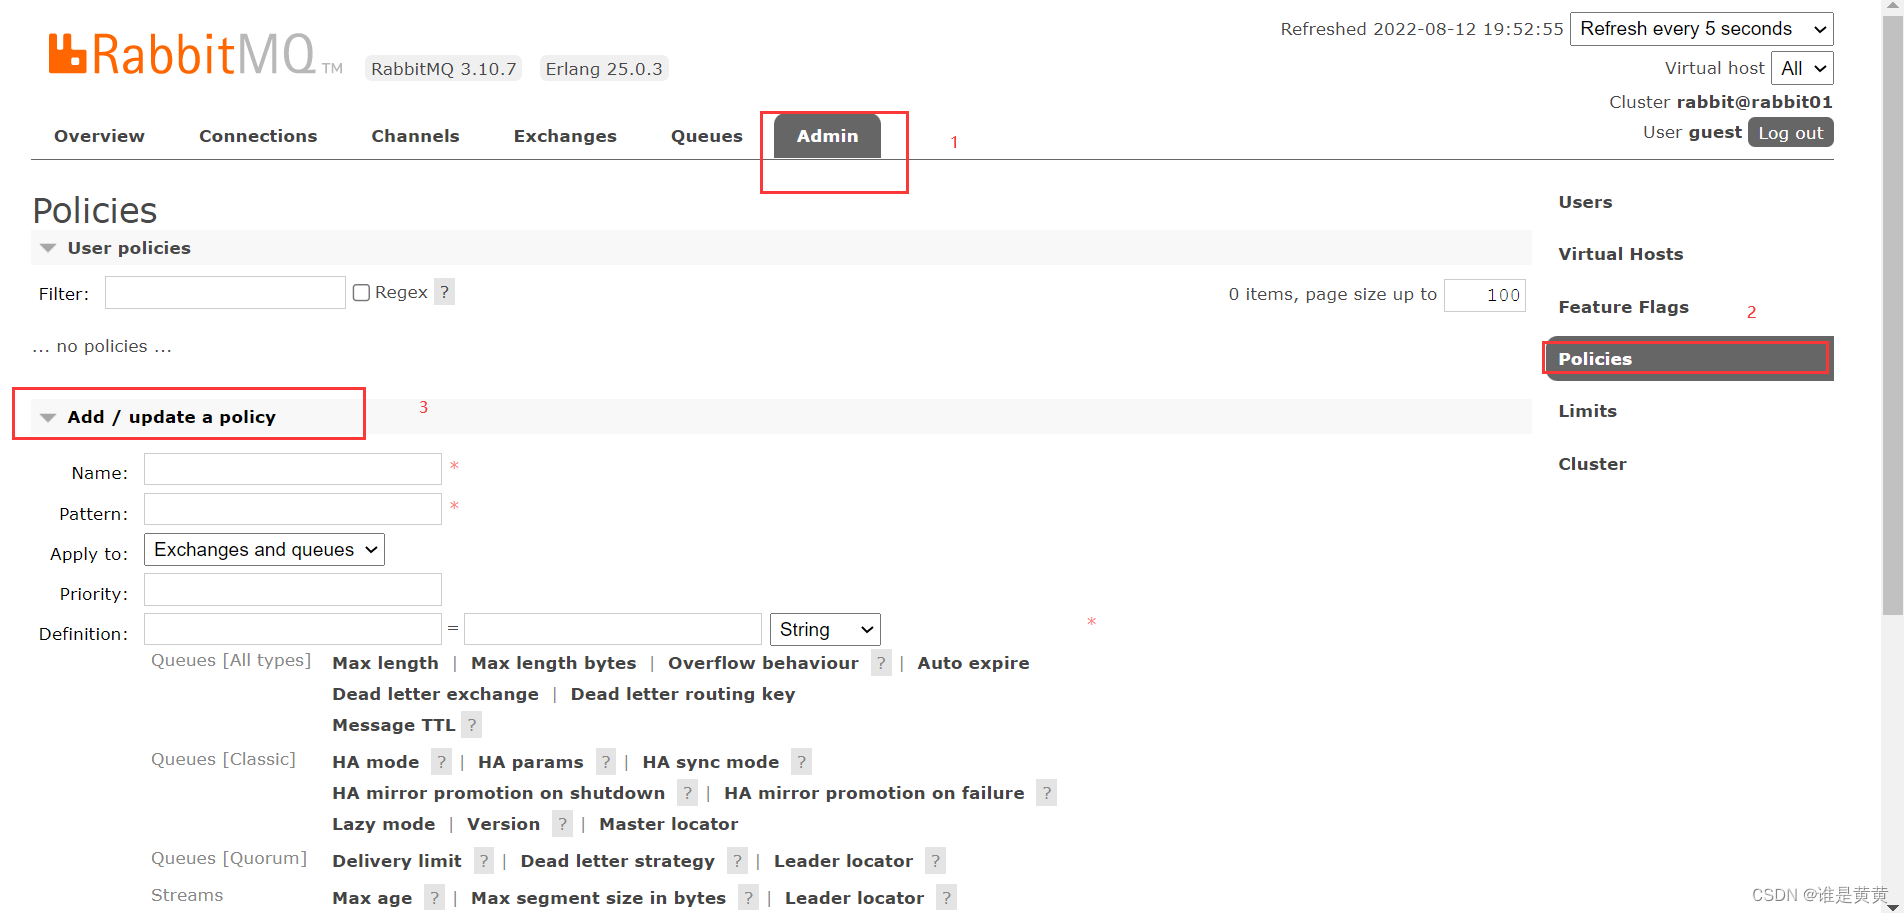Open help for the Regex filter option
The width and height of the screenshot is (1904, 913).
tap(444, 292)
